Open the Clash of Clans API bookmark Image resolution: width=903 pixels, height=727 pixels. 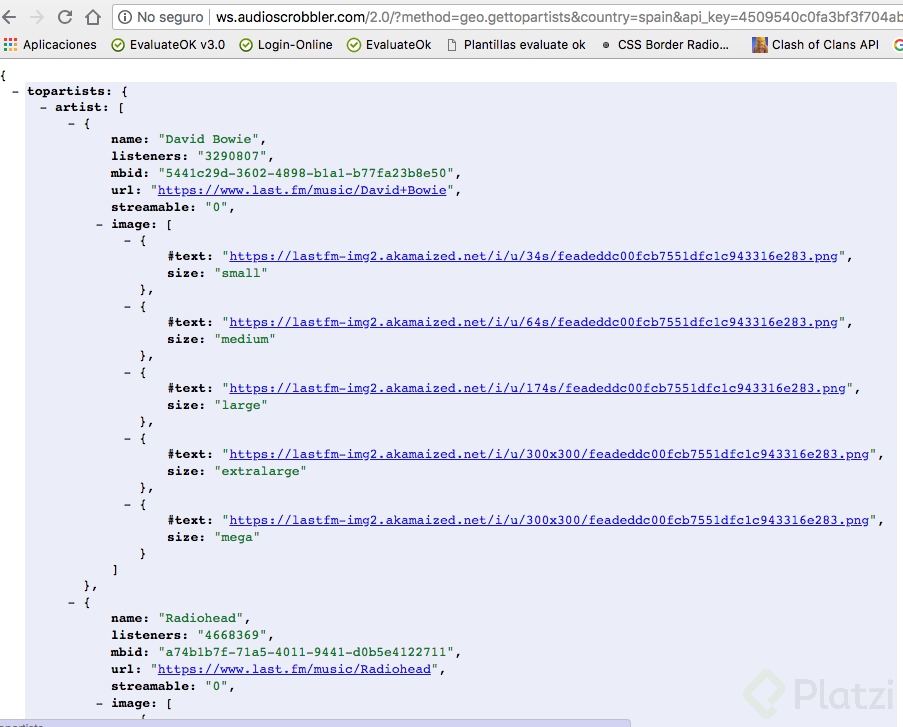(x=815, y=44)
